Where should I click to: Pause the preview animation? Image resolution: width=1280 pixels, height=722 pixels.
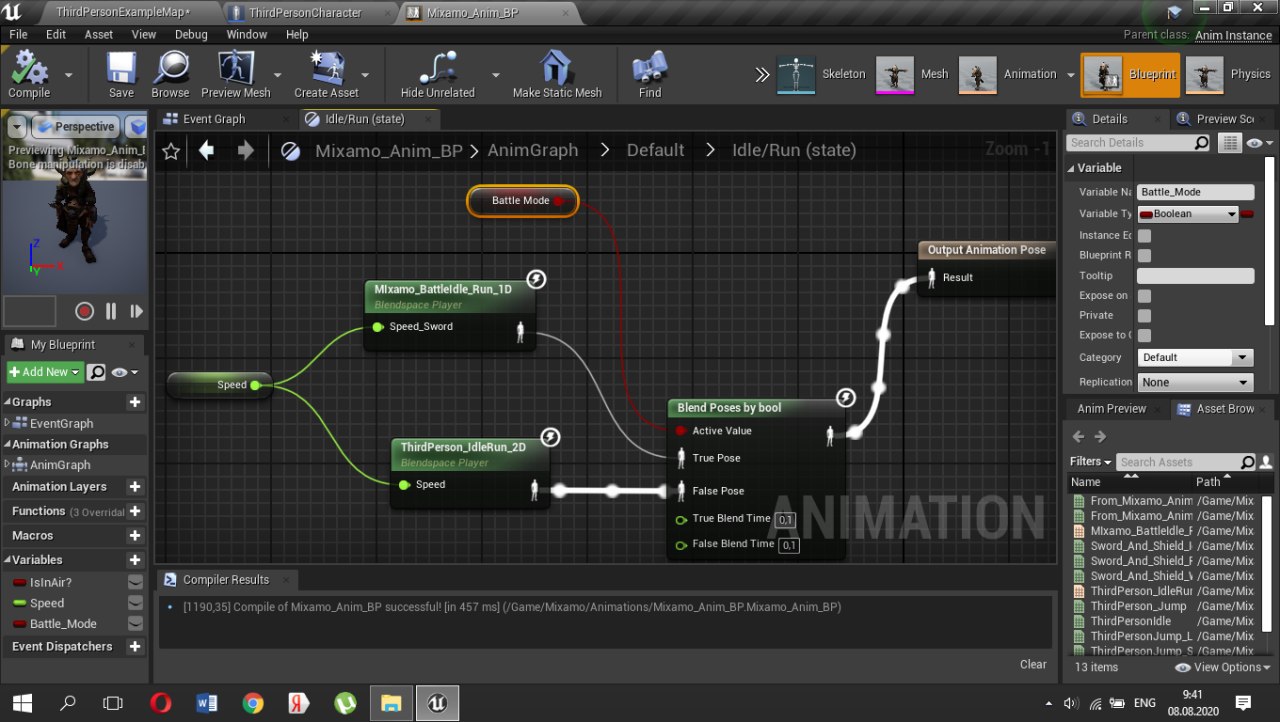111,311
